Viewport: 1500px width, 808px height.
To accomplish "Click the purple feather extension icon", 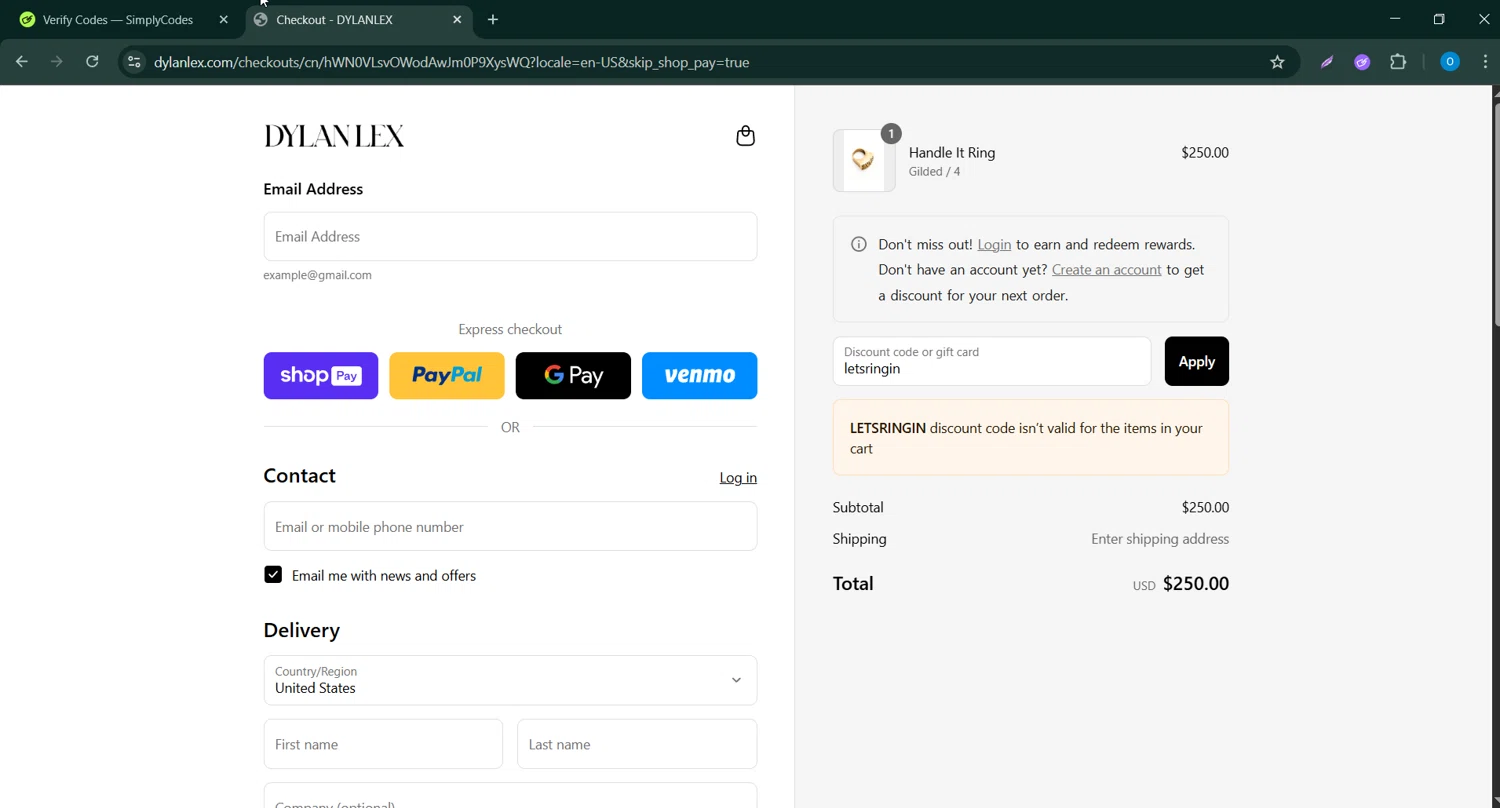I will (1327, 62).
